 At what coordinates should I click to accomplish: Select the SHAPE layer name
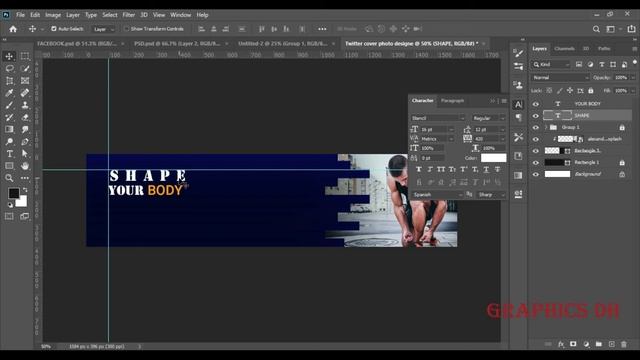tap(582, 116)
